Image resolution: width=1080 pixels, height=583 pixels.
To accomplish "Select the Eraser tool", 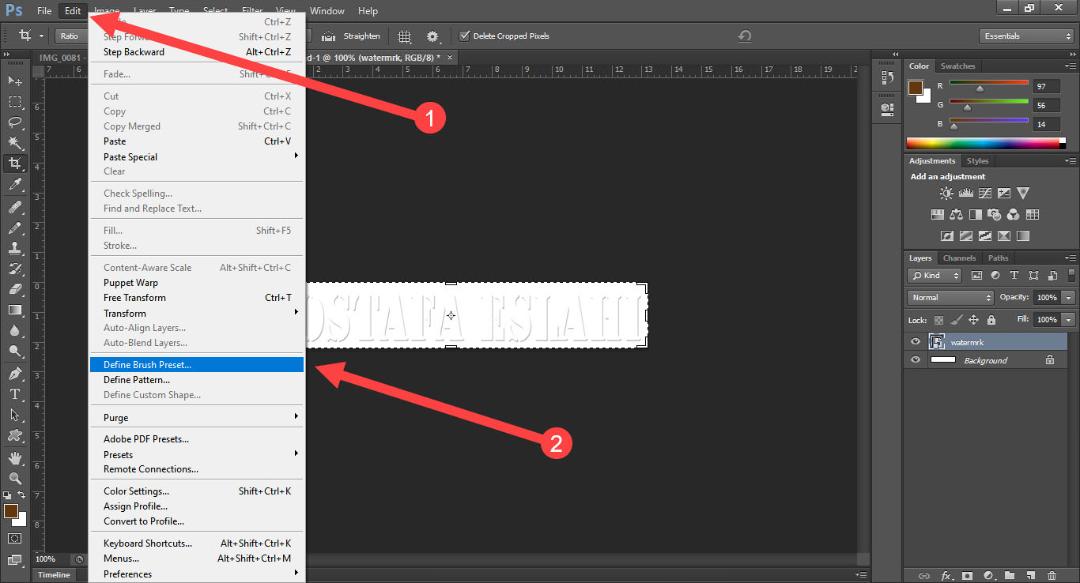I will pyautogui.click(x=14, y=289).
